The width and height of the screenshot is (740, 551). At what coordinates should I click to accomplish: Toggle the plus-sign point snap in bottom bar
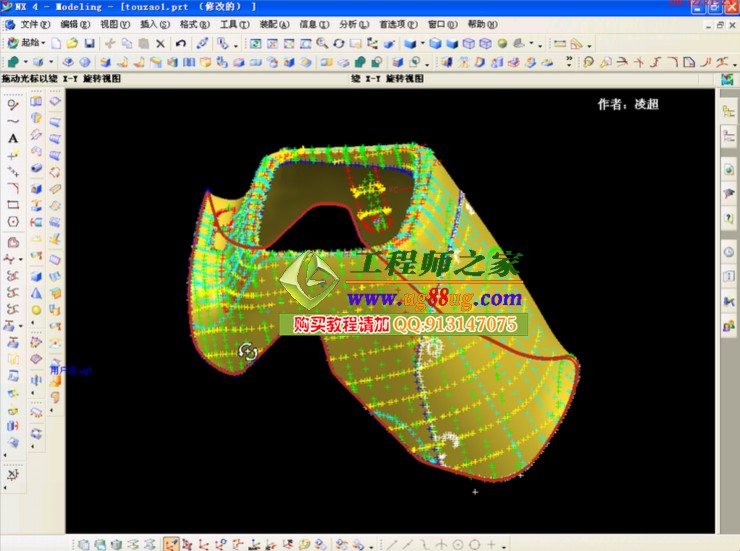point(490,544)
